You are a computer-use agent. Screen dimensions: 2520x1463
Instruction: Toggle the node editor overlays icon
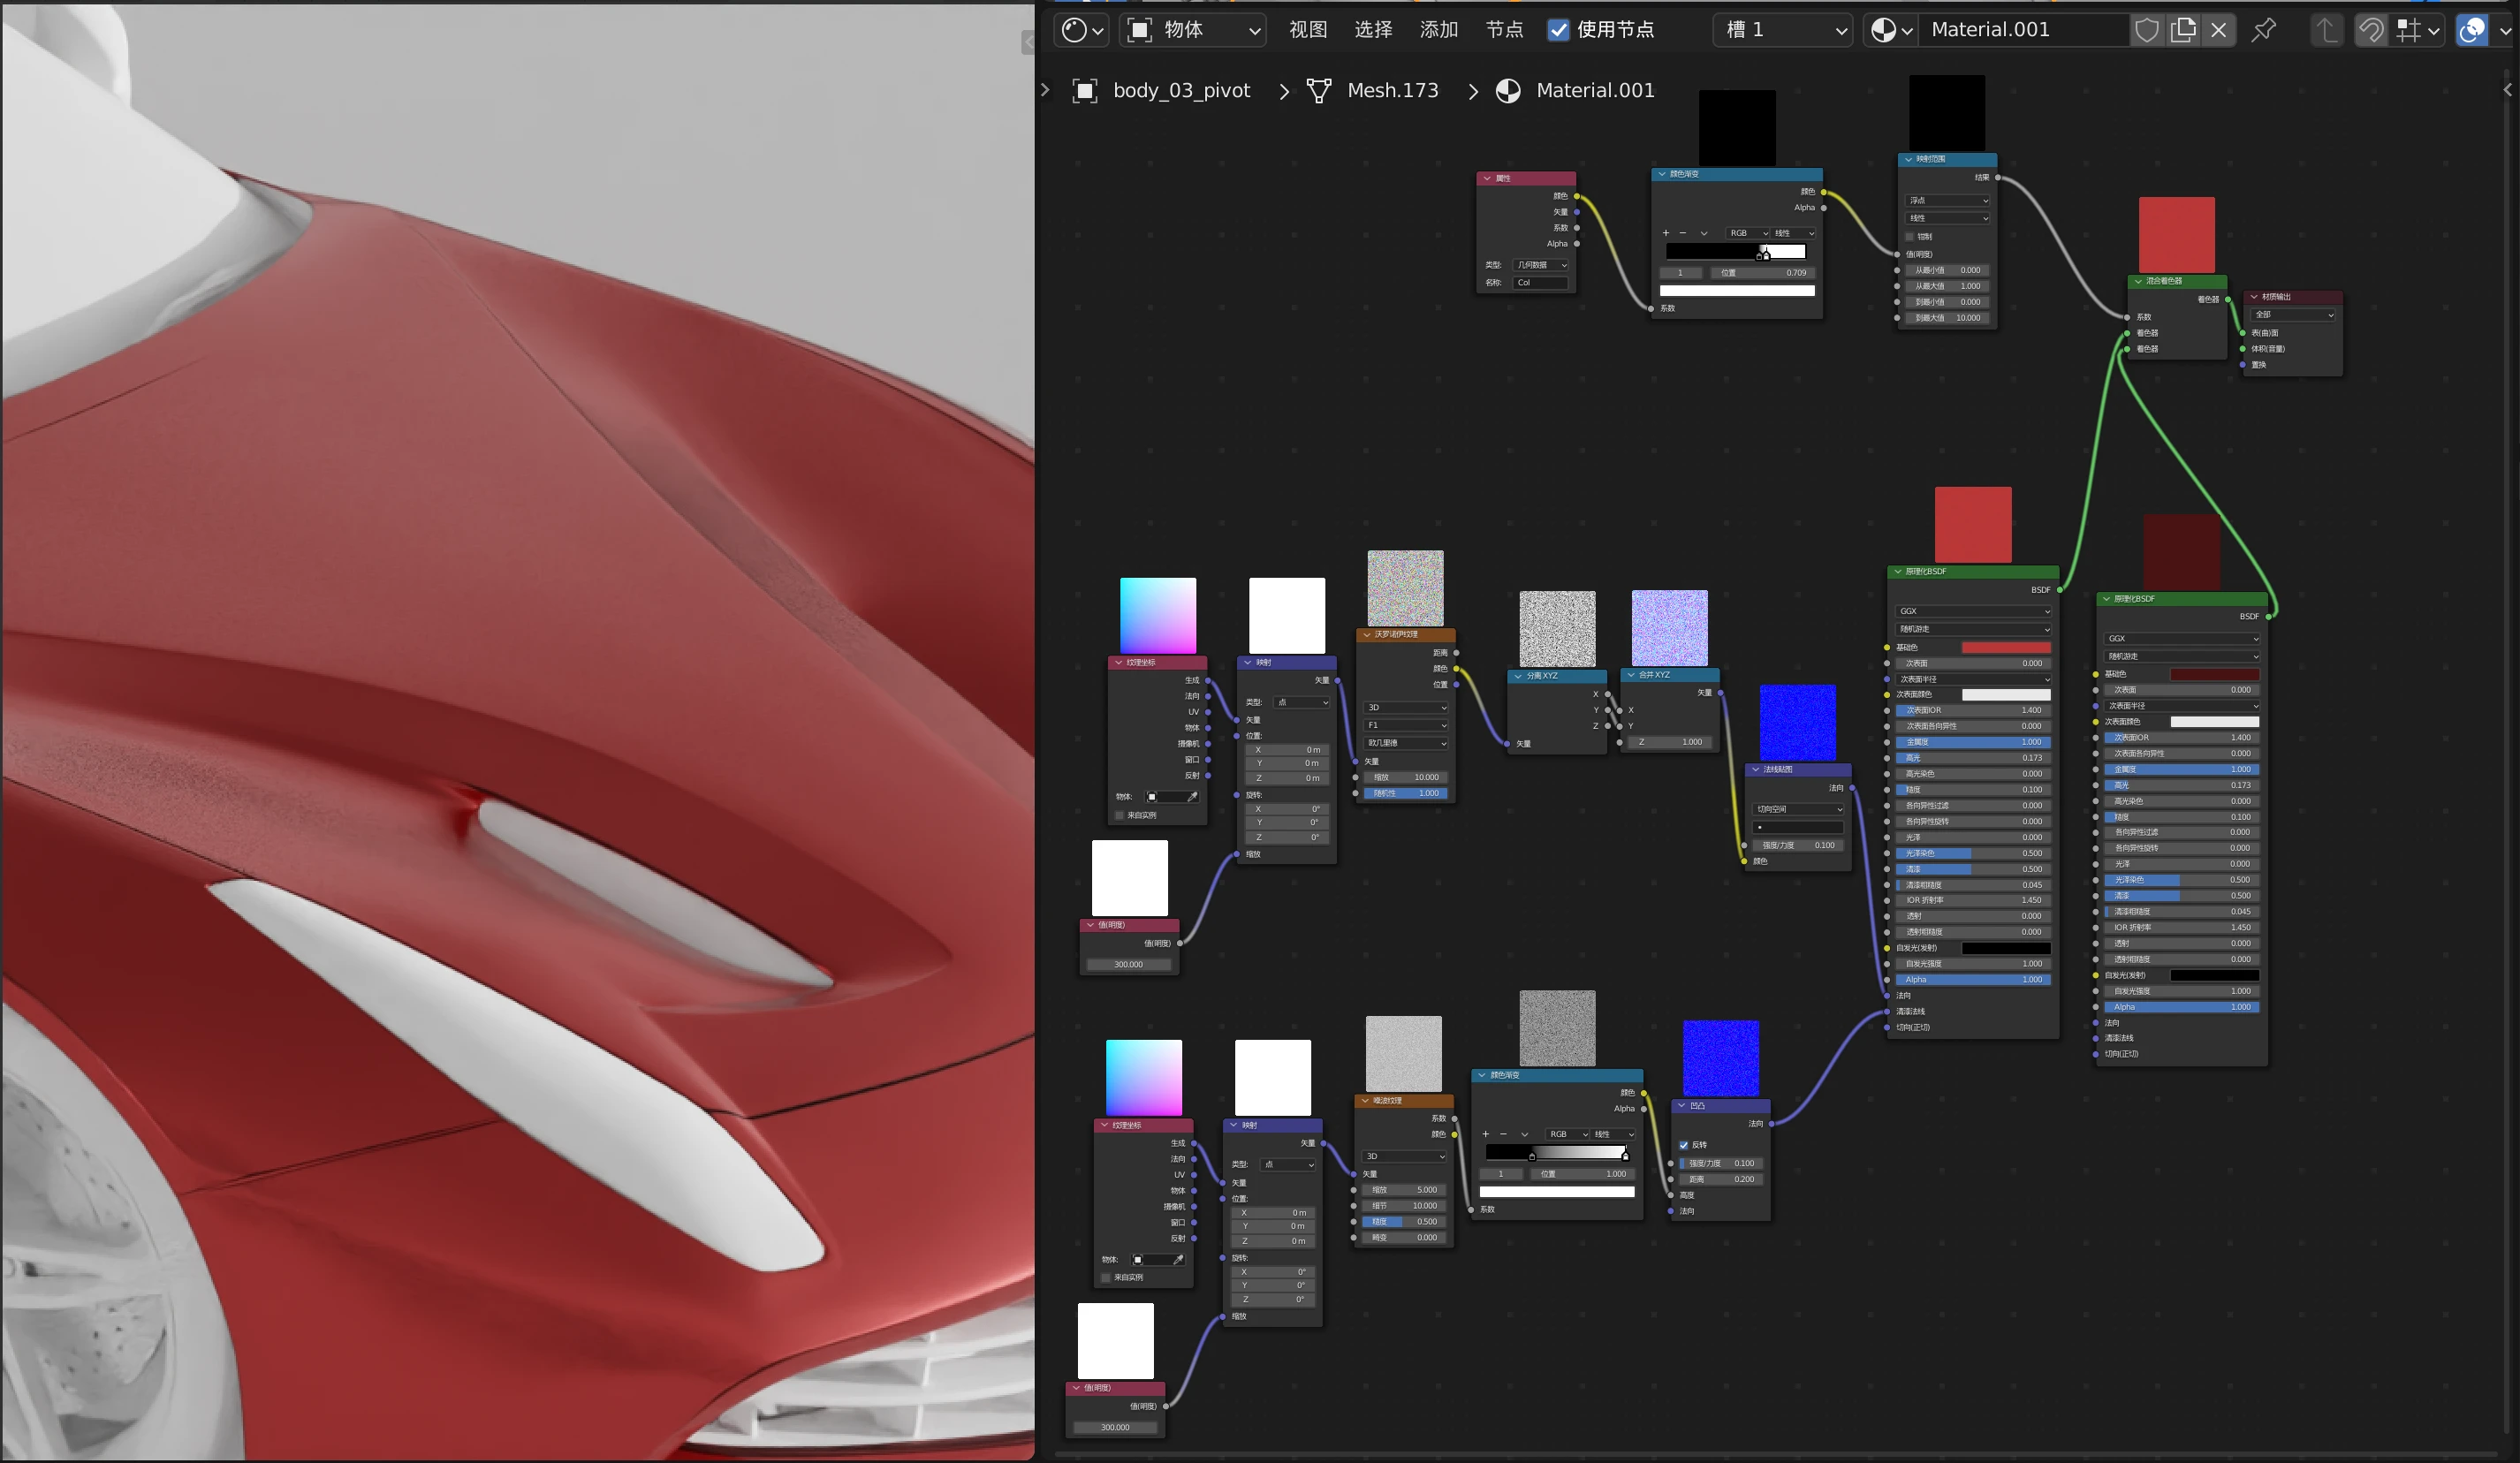click(2472, 30)
